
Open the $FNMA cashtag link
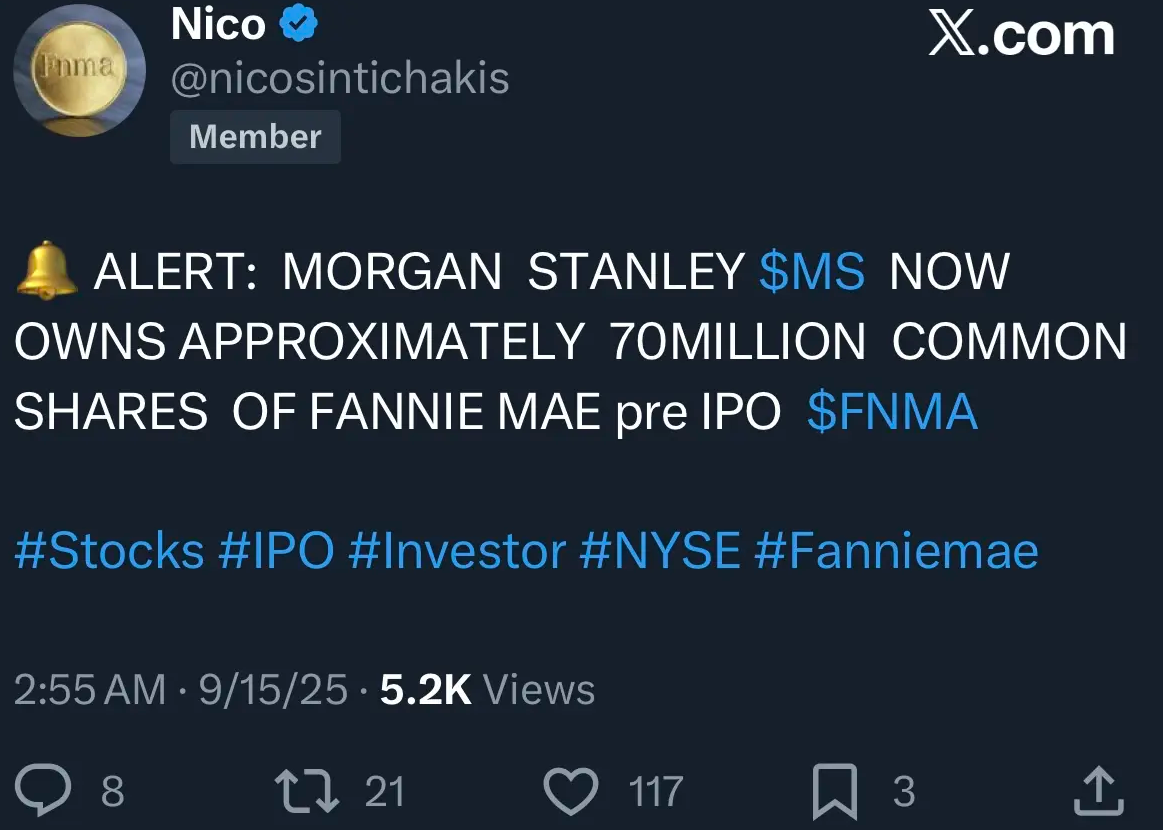pyautogui.click(x=892, y=412)
